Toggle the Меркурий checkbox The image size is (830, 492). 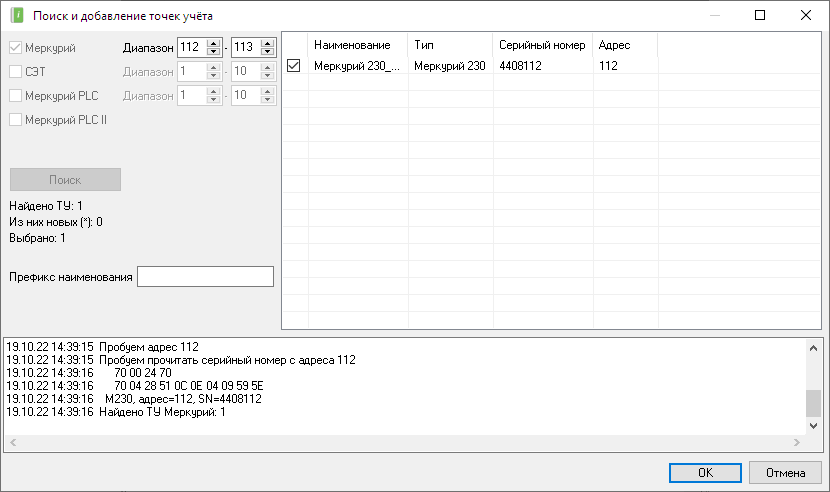[15, 48]
